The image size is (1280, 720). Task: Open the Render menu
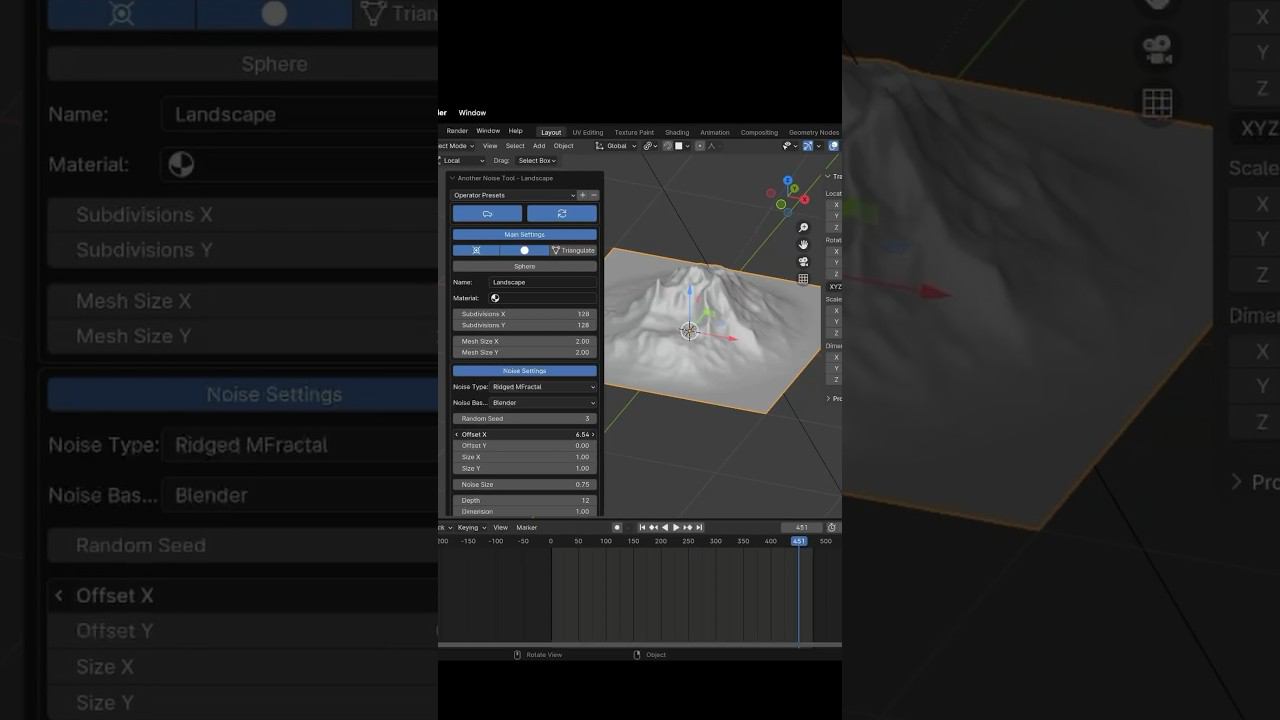(x=457, y=131)
